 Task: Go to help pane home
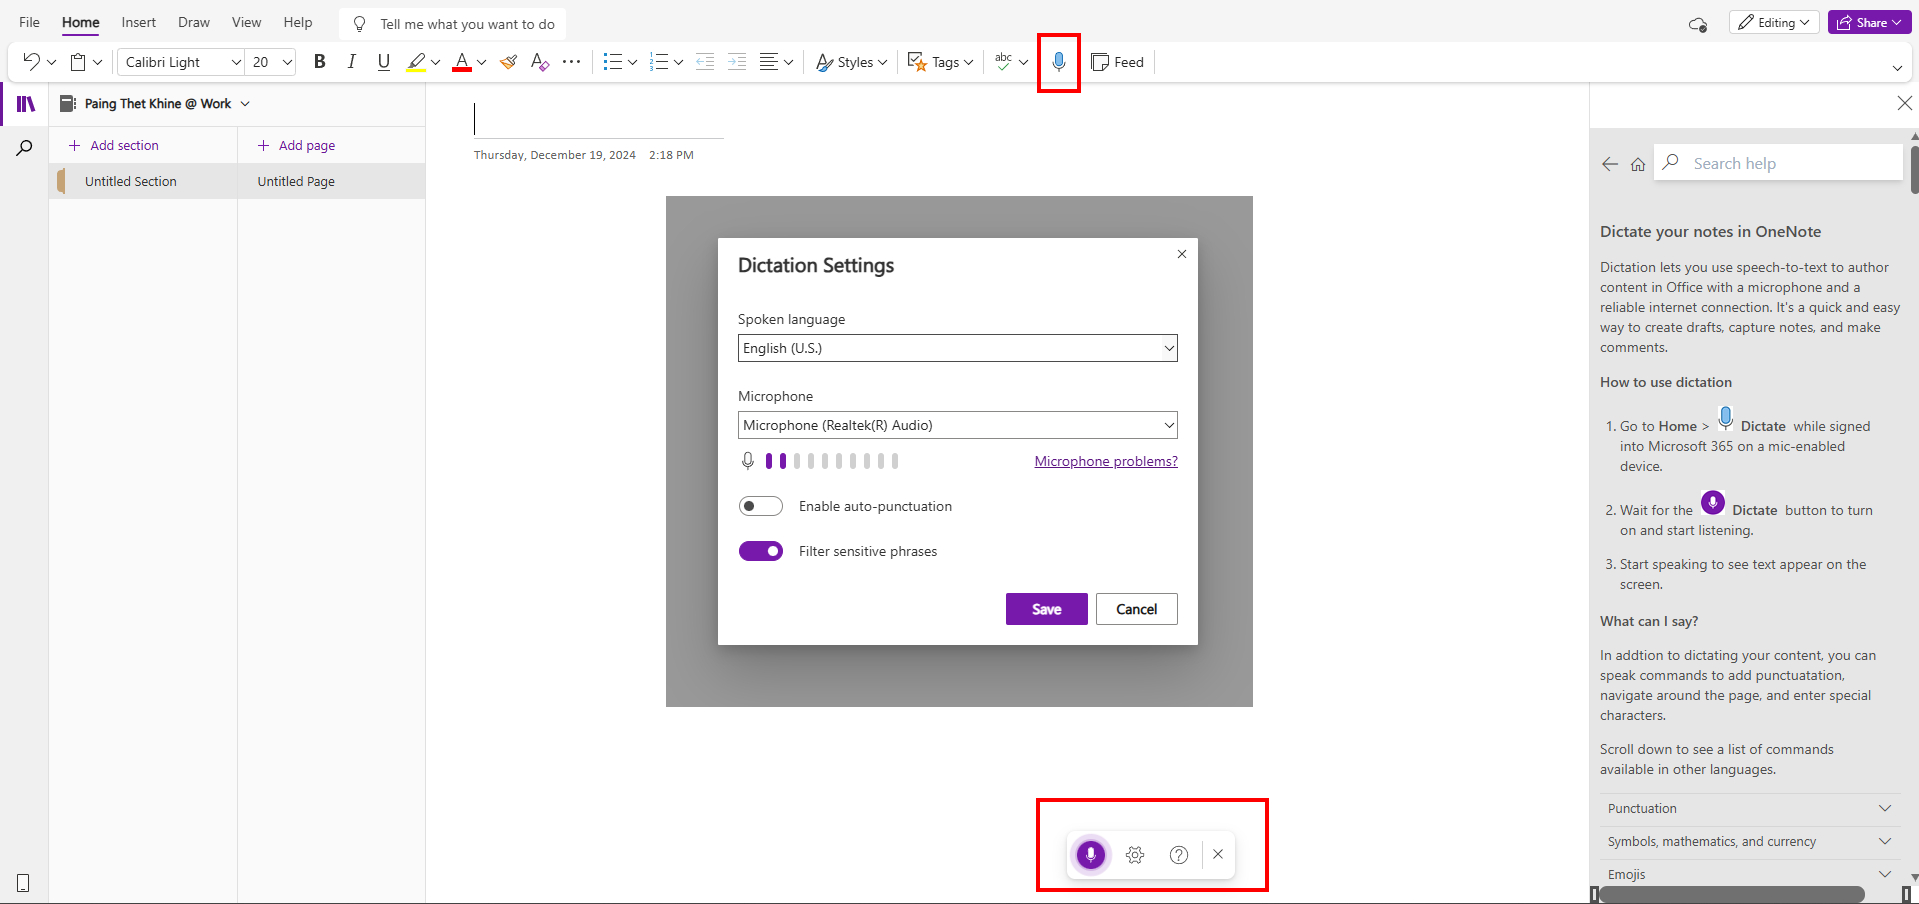pyautogui.click(x=1638, y=164)
